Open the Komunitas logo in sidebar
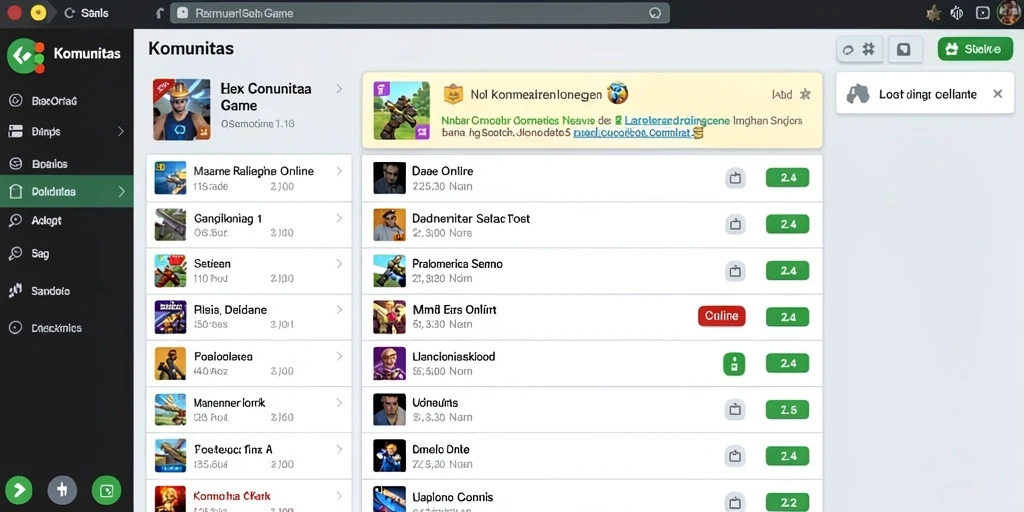 25,56
